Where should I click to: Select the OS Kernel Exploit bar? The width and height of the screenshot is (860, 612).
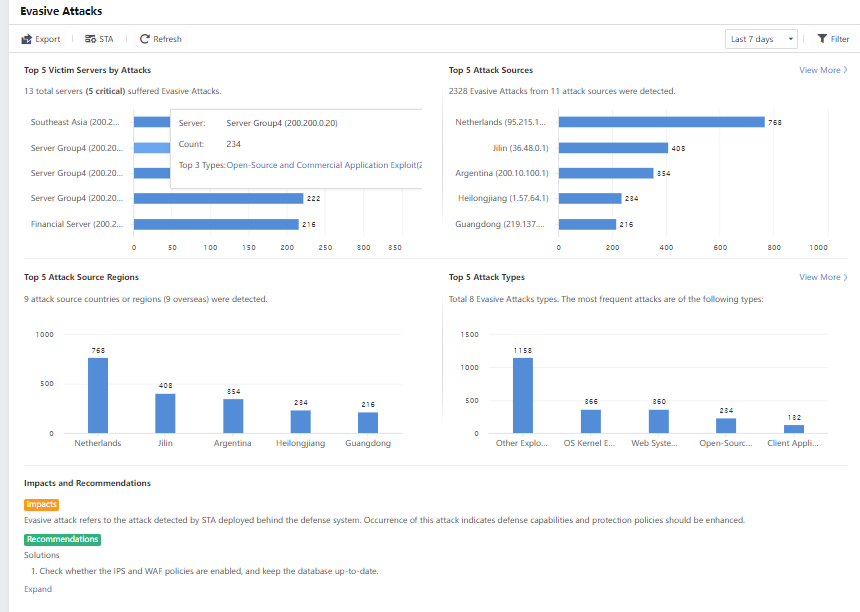[x=591, y=421]
